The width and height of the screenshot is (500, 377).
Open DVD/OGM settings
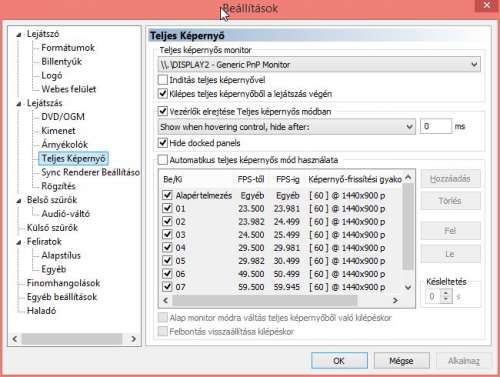tap(63, 117)
